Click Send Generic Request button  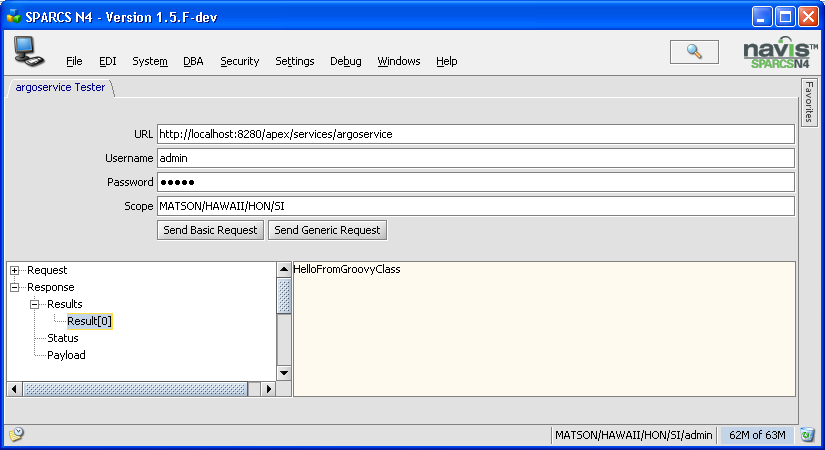coord(327,230)
